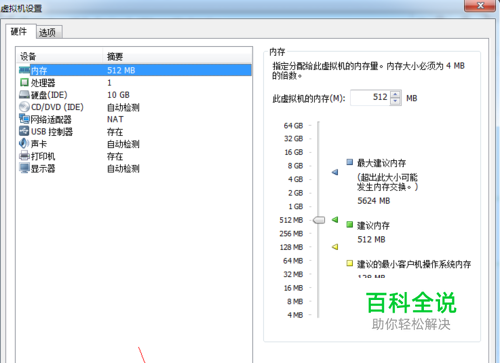Click yellow legend square for minimum guest memory
The width and height of the screenshot is (500, 363).
(x=349, y=263)
